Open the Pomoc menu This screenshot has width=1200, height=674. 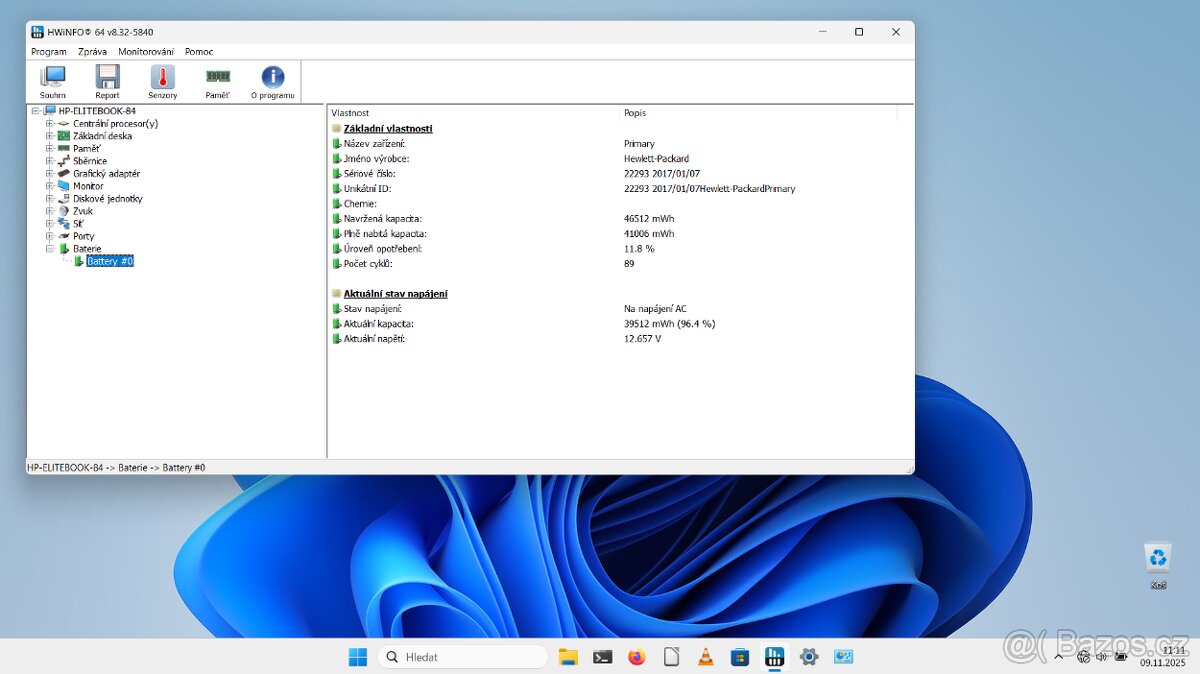tap(198, 51)
